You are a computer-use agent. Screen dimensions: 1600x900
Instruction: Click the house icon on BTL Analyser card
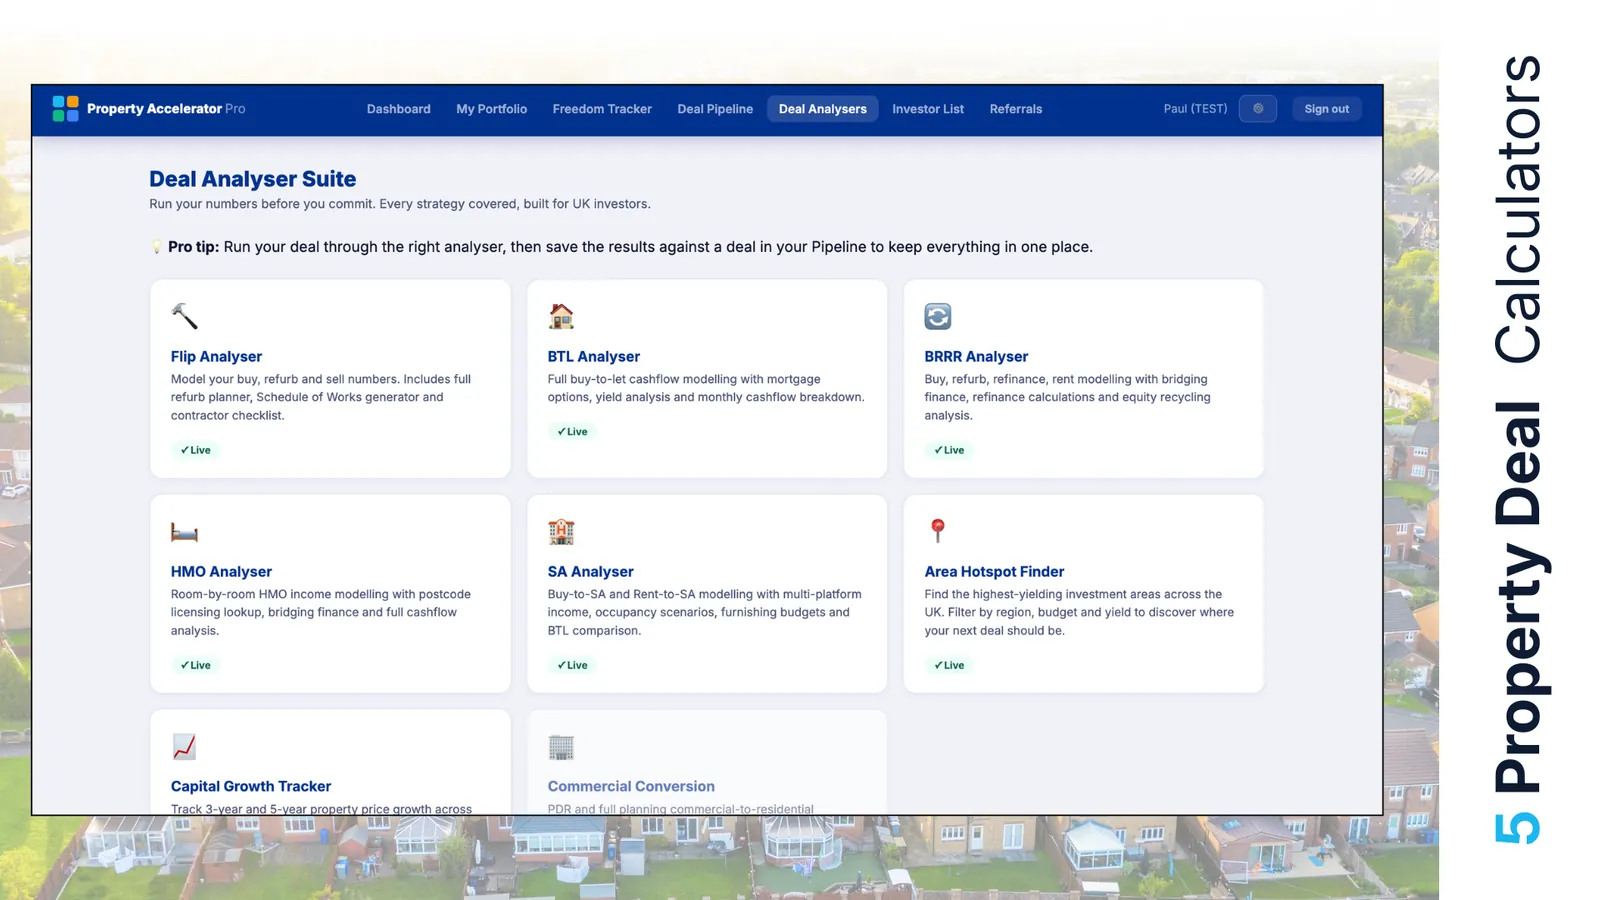click(x=561, y=316)
